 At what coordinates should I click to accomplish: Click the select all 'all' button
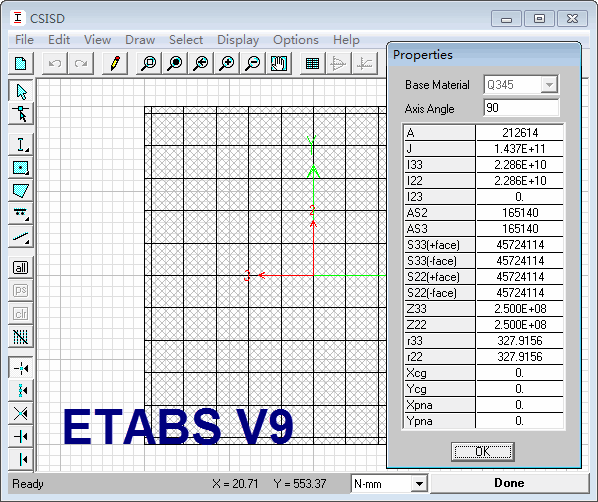pos(21,267)
